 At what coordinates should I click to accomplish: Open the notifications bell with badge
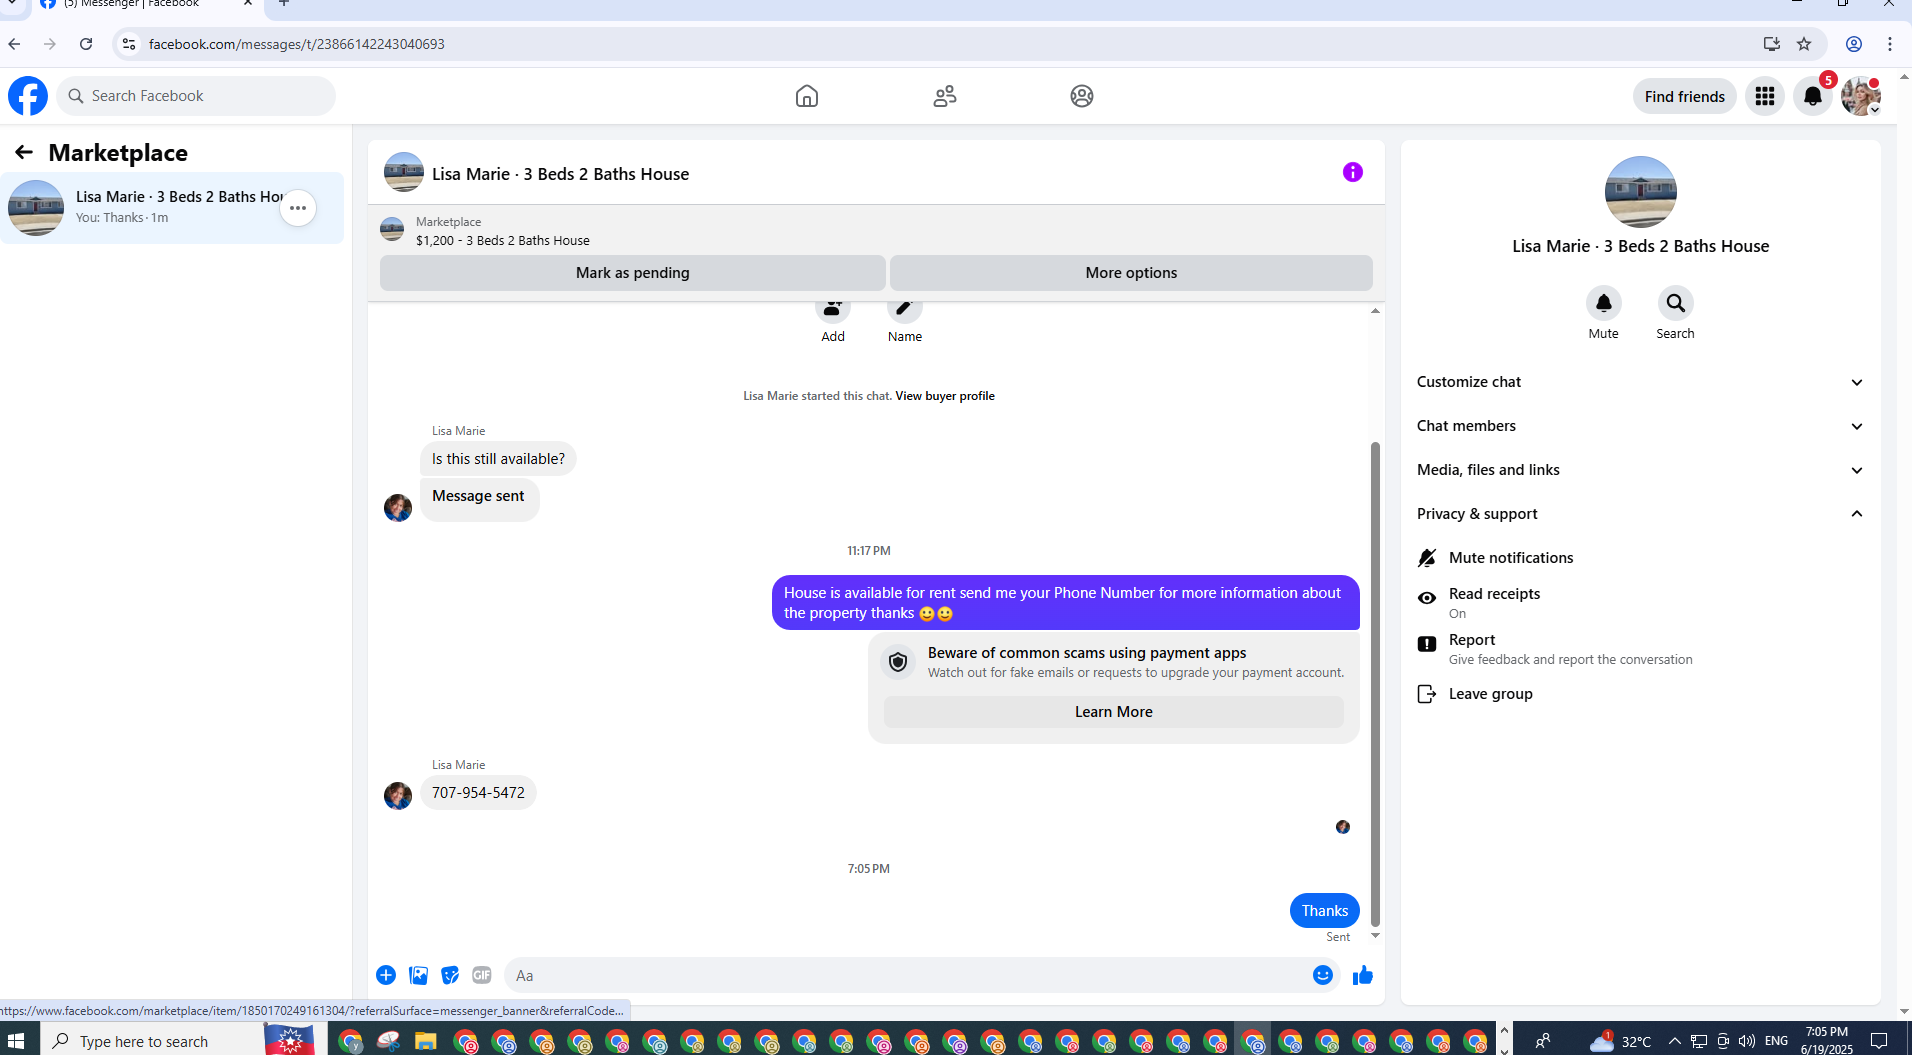(x=1813, y=96)
